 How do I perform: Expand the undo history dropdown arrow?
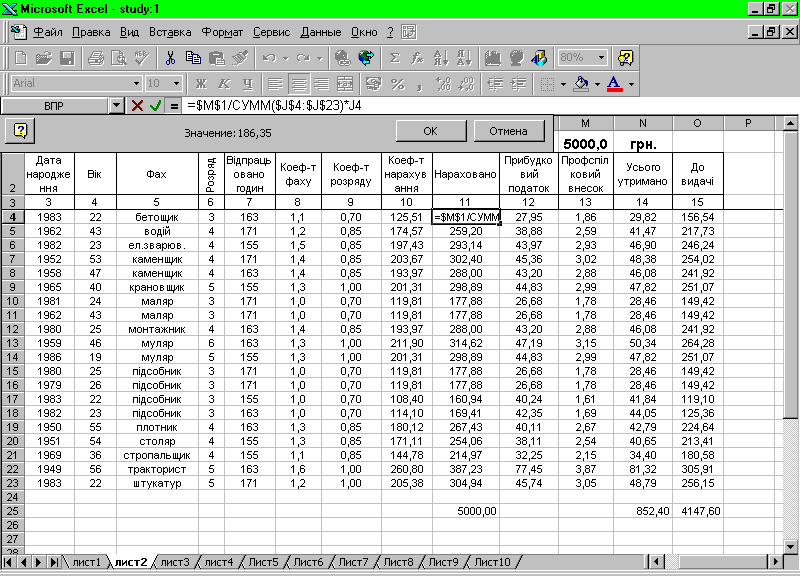click(286, 58)
